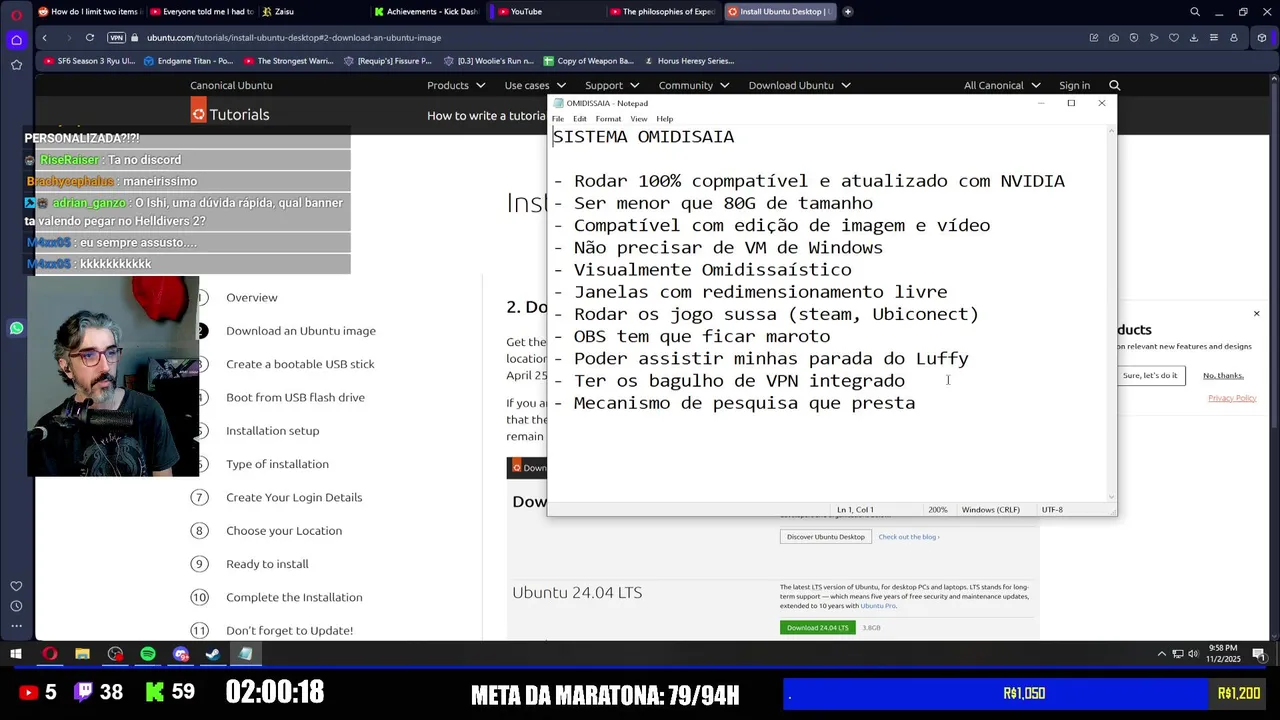The image size is (1280, 720).
Task: Open File Explorer from taskbar
Action: [82, 654]
